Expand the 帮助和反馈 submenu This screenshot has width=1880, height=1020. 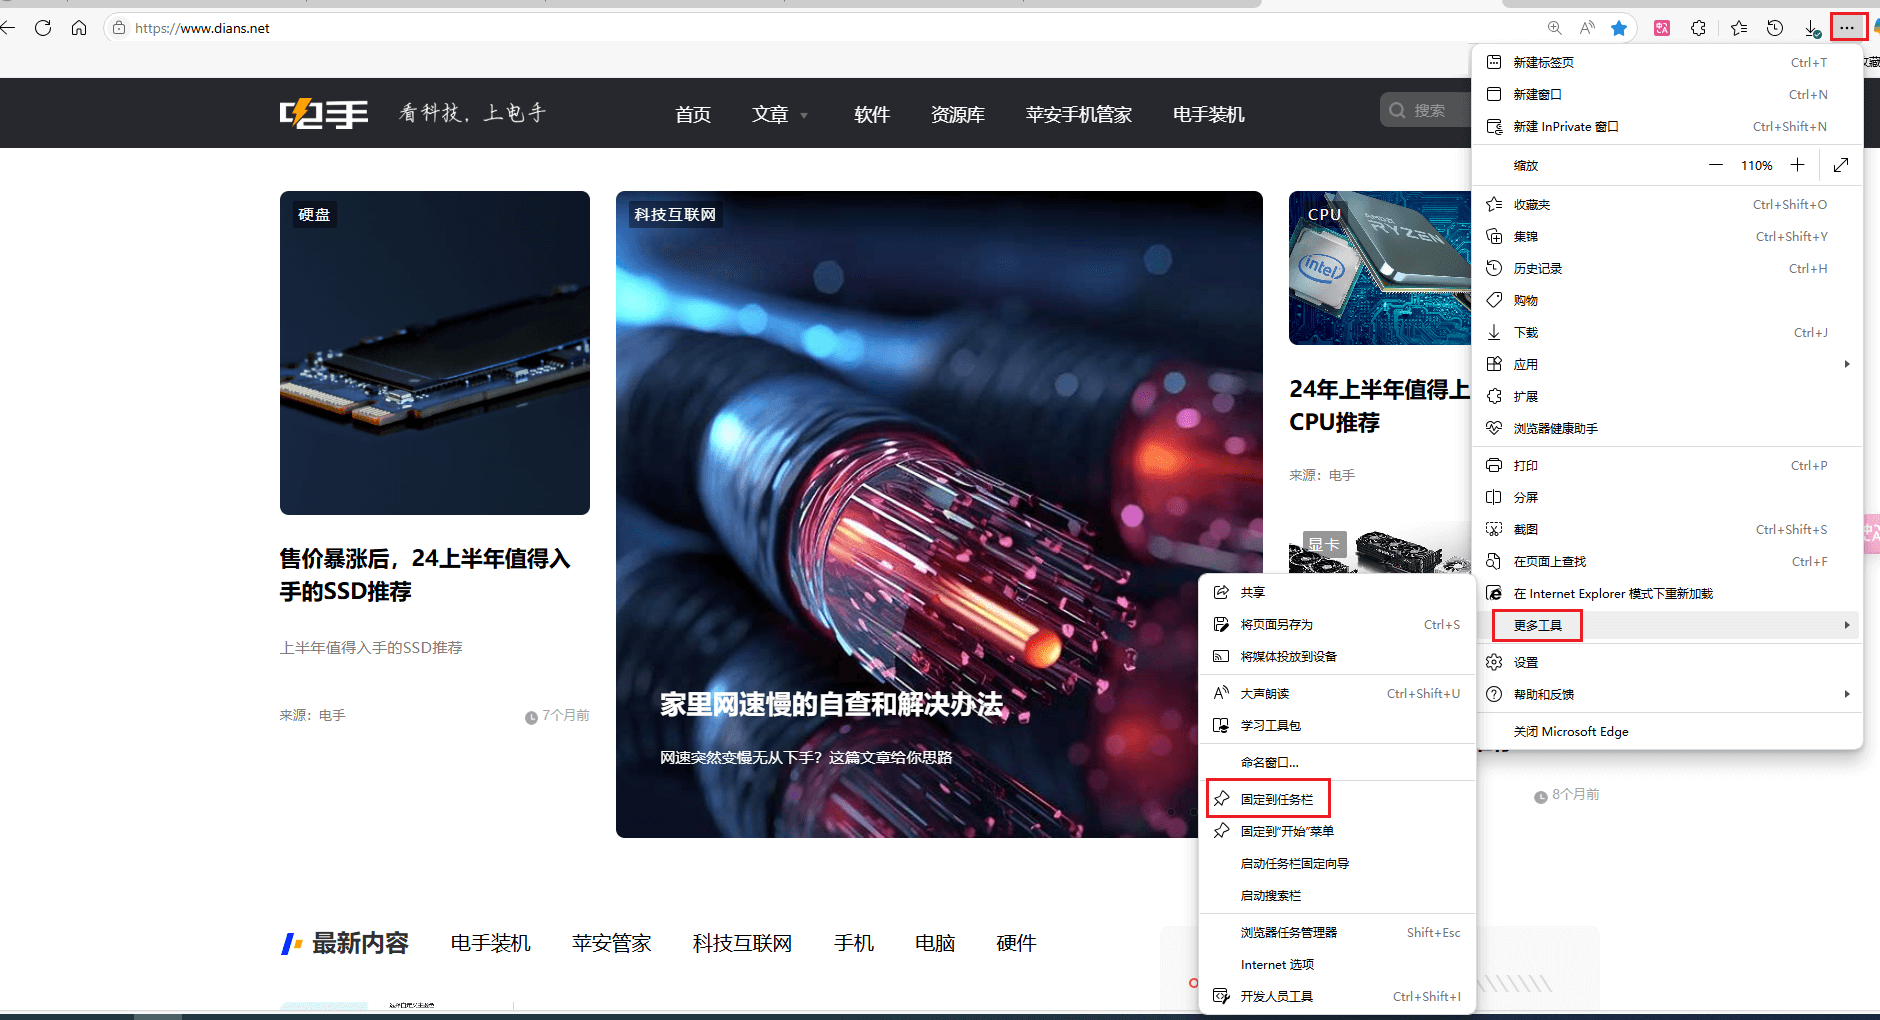point(1845,693)
